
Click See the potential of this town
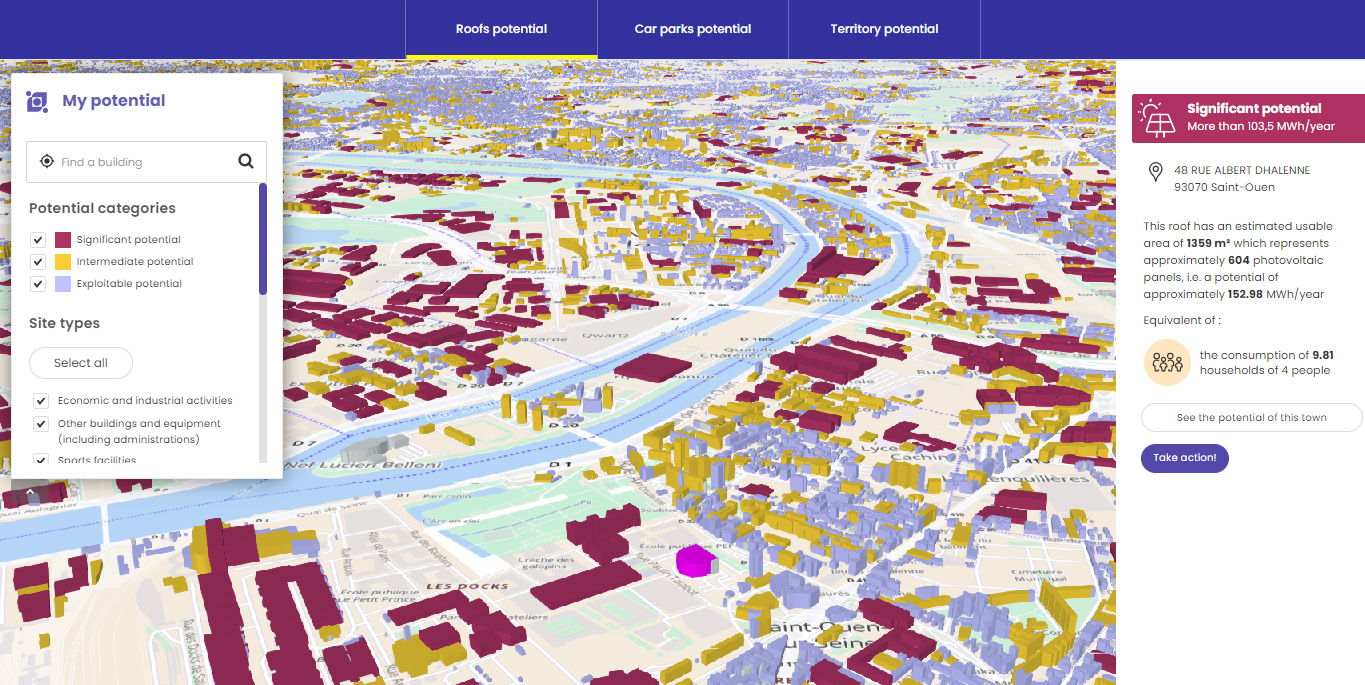[1251, 418]
